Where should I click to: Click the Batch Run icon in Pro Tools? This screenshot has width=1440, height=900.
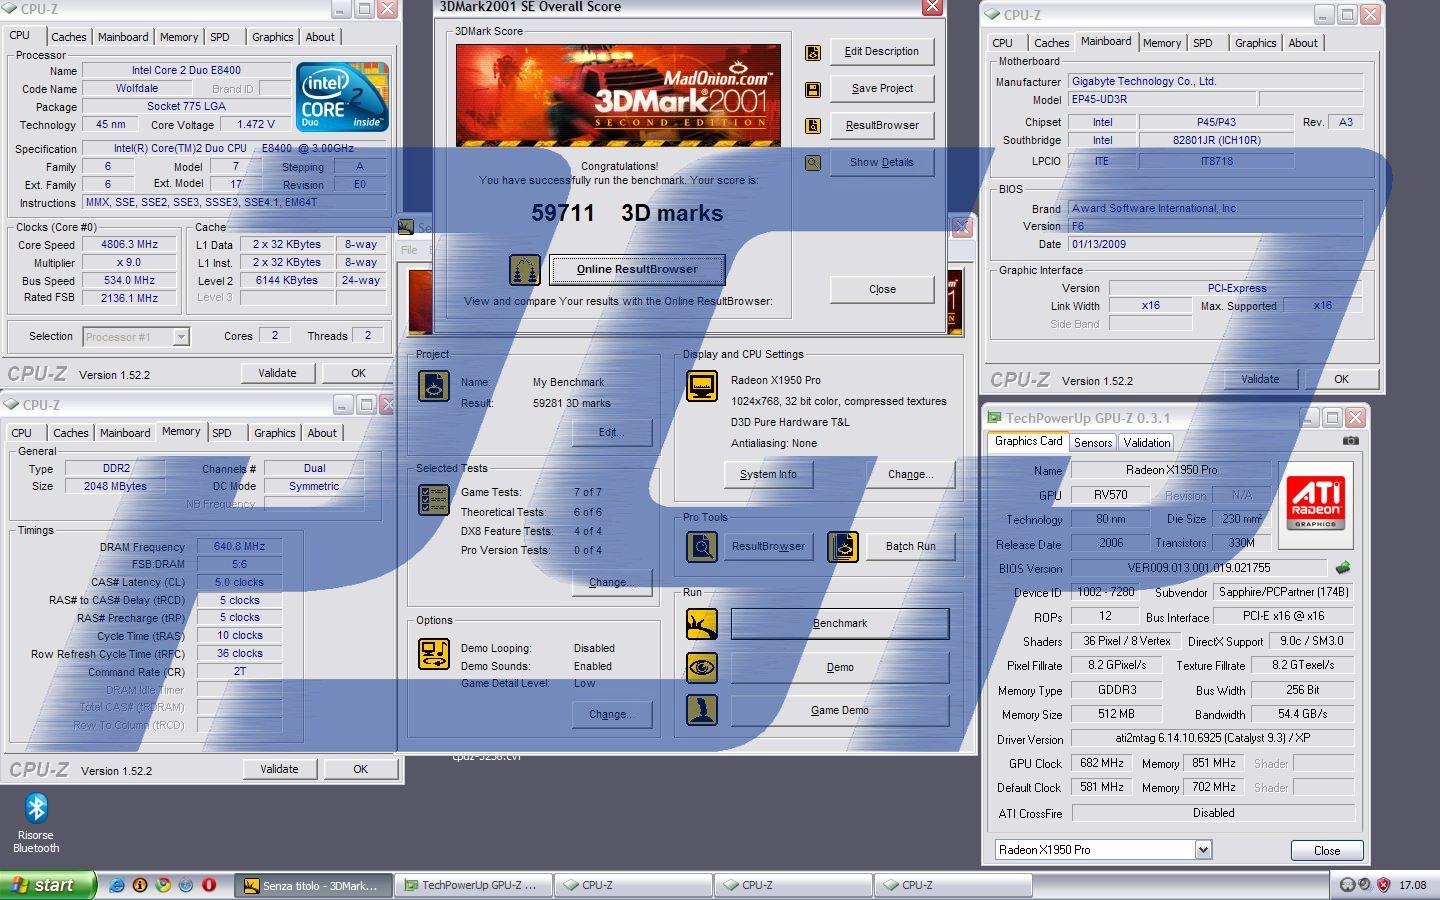point(843,546)
